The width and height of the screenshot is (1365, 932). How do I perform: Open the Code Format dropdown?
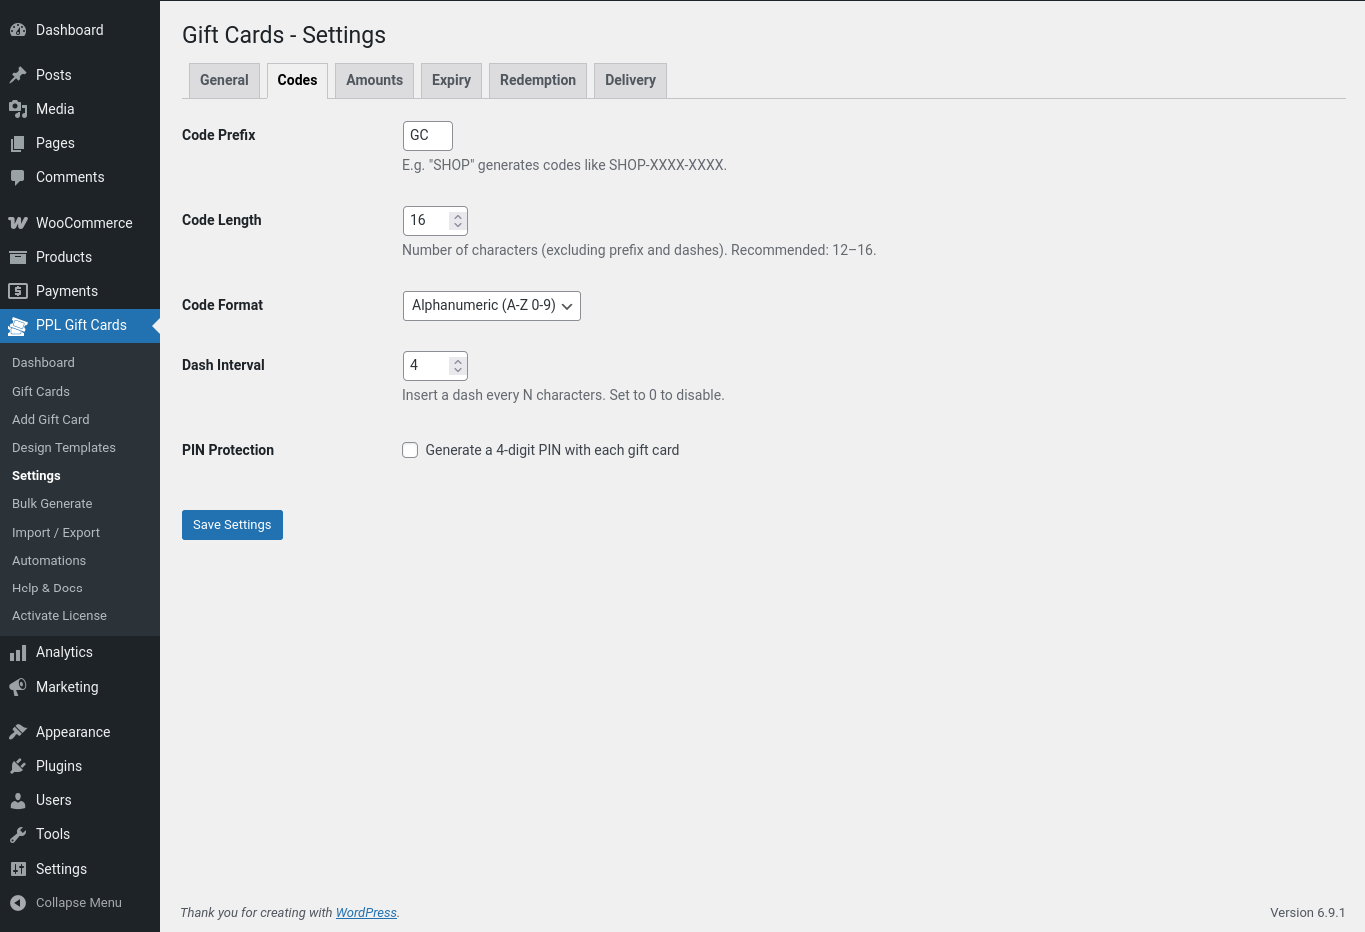[x=491, y=306]
